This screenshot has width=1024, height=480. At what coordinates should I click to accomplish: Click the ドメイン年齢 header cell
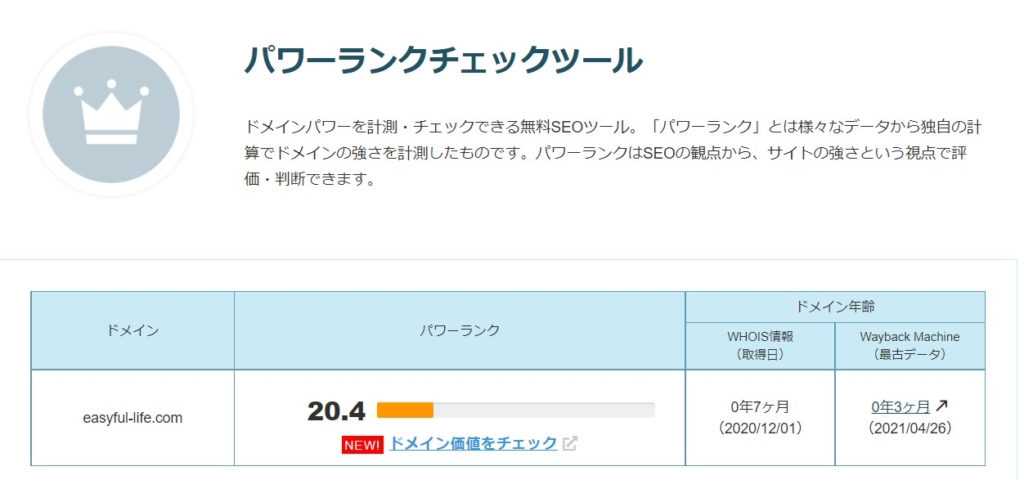tap(835, 307)
